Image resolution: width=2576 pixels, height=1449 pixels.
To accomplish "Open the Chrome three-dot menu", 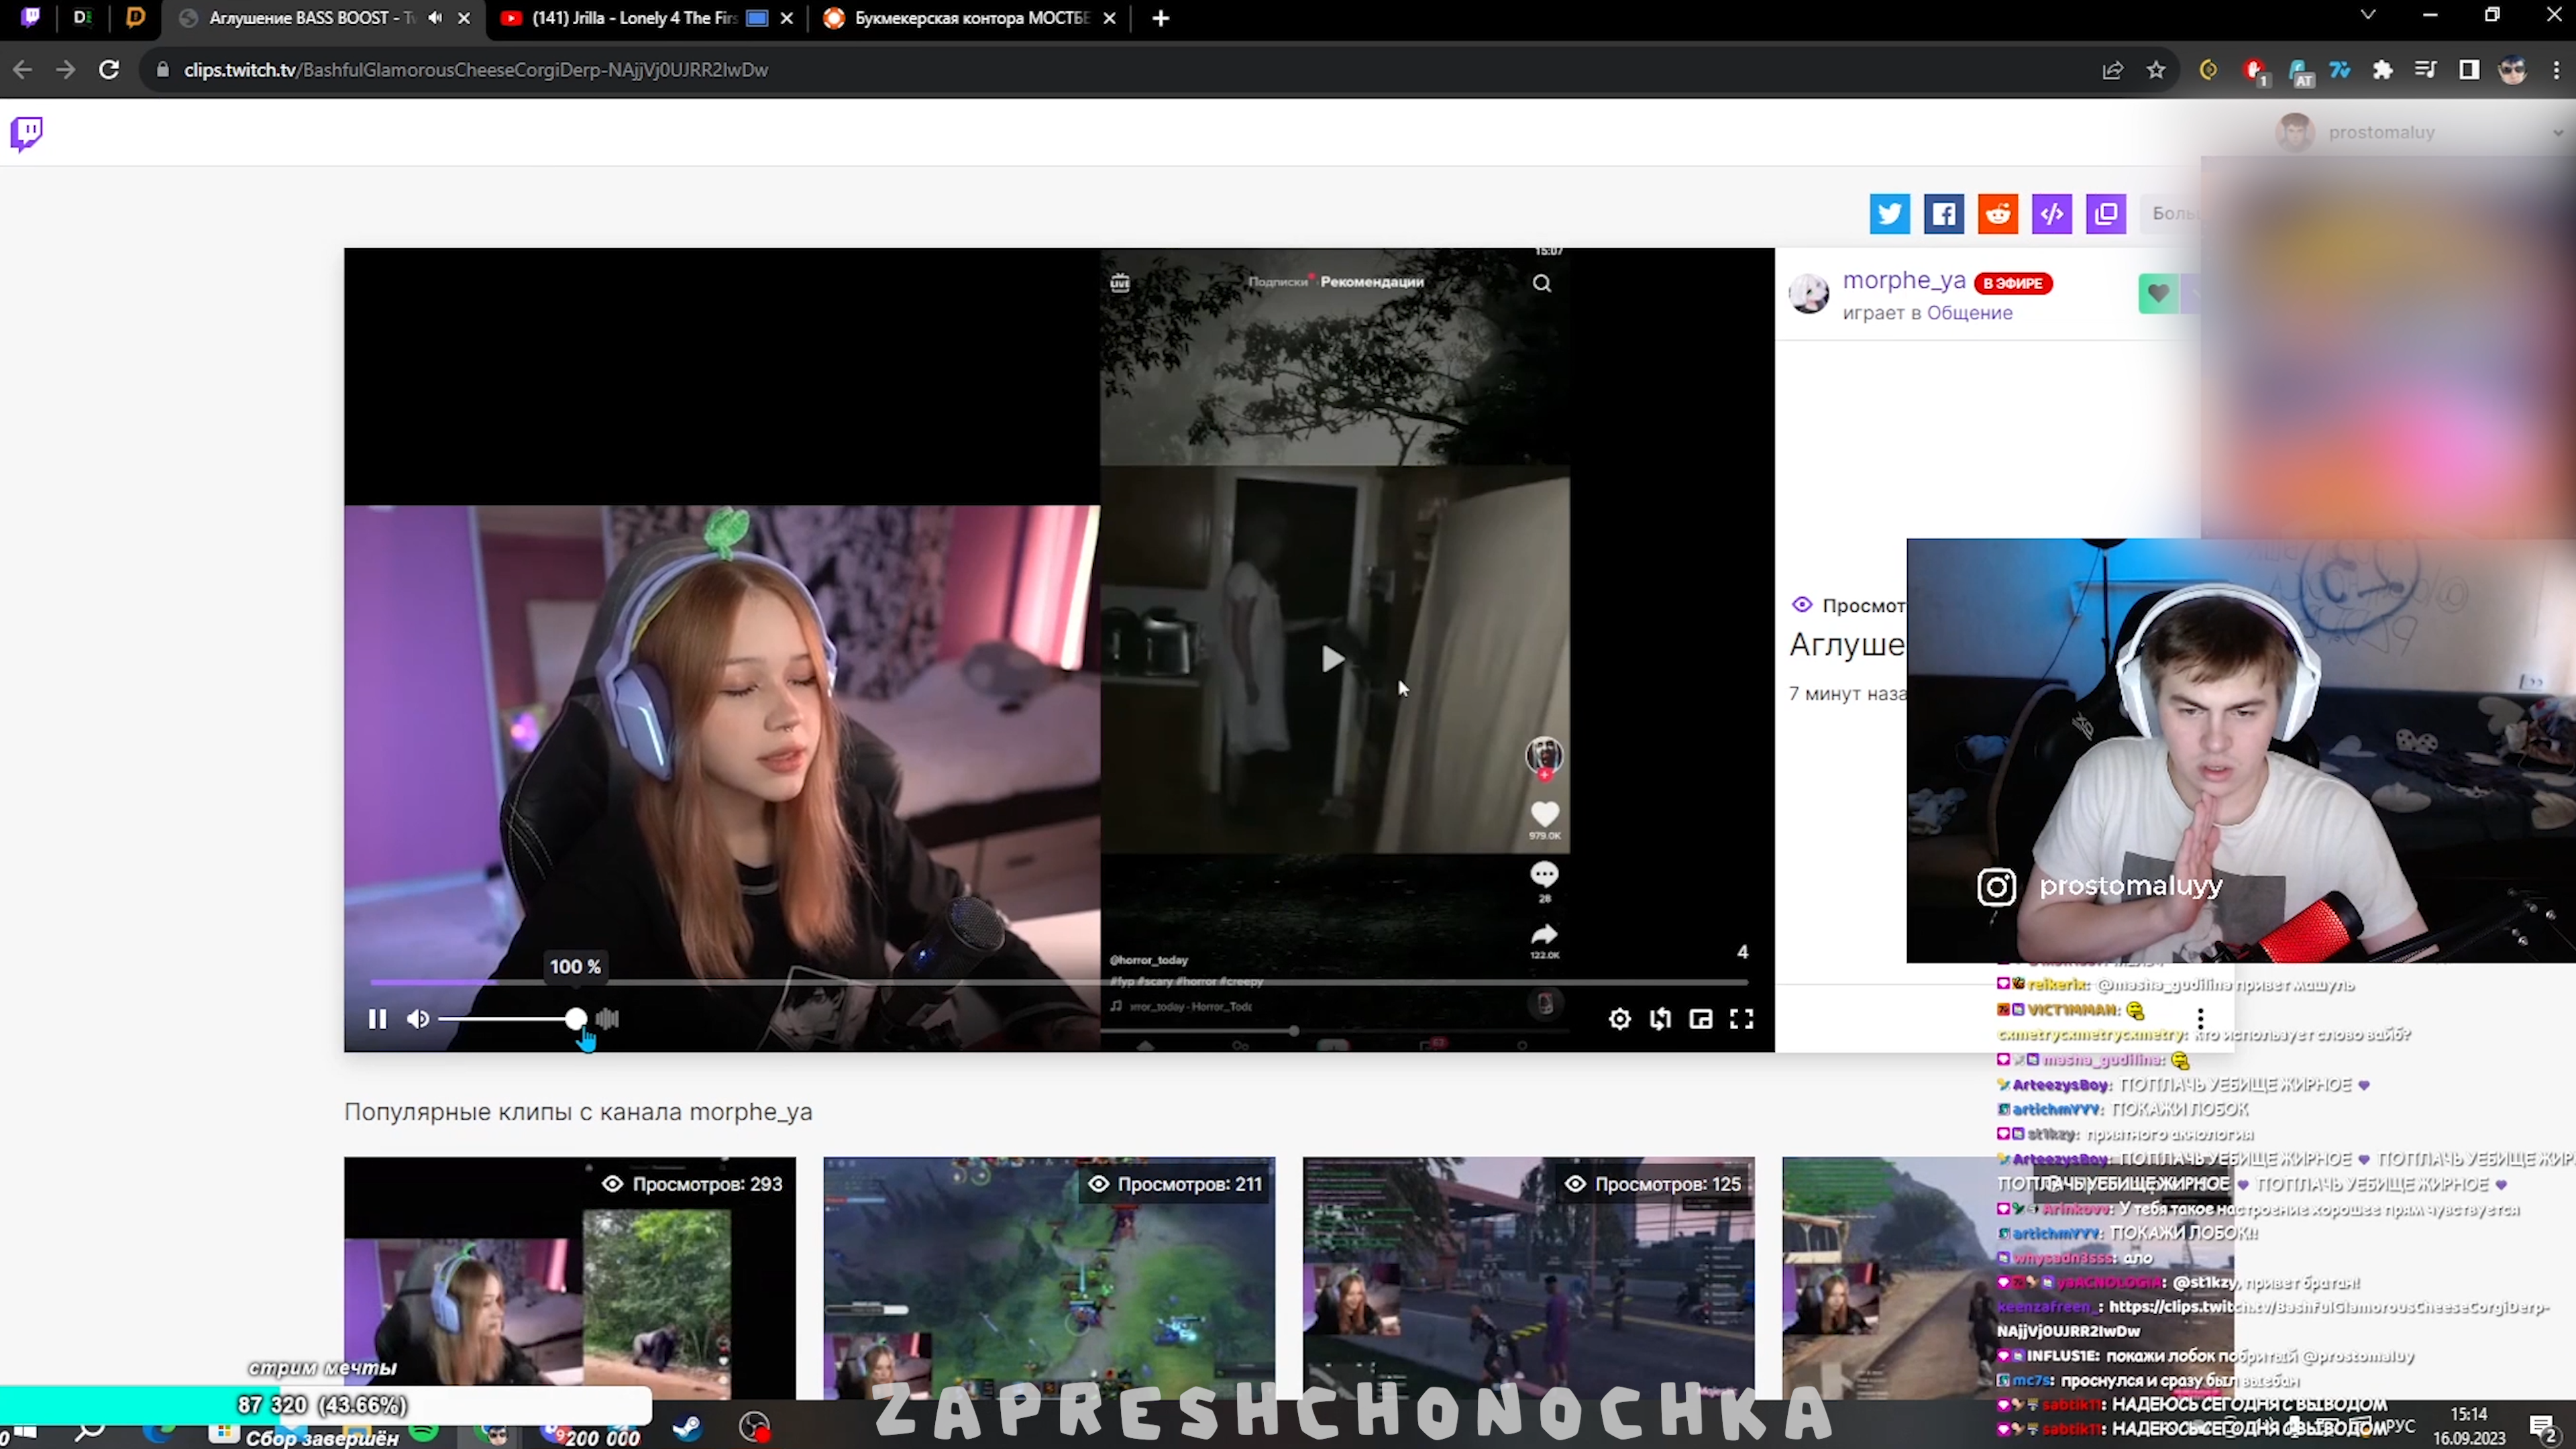I will 2556,70.
